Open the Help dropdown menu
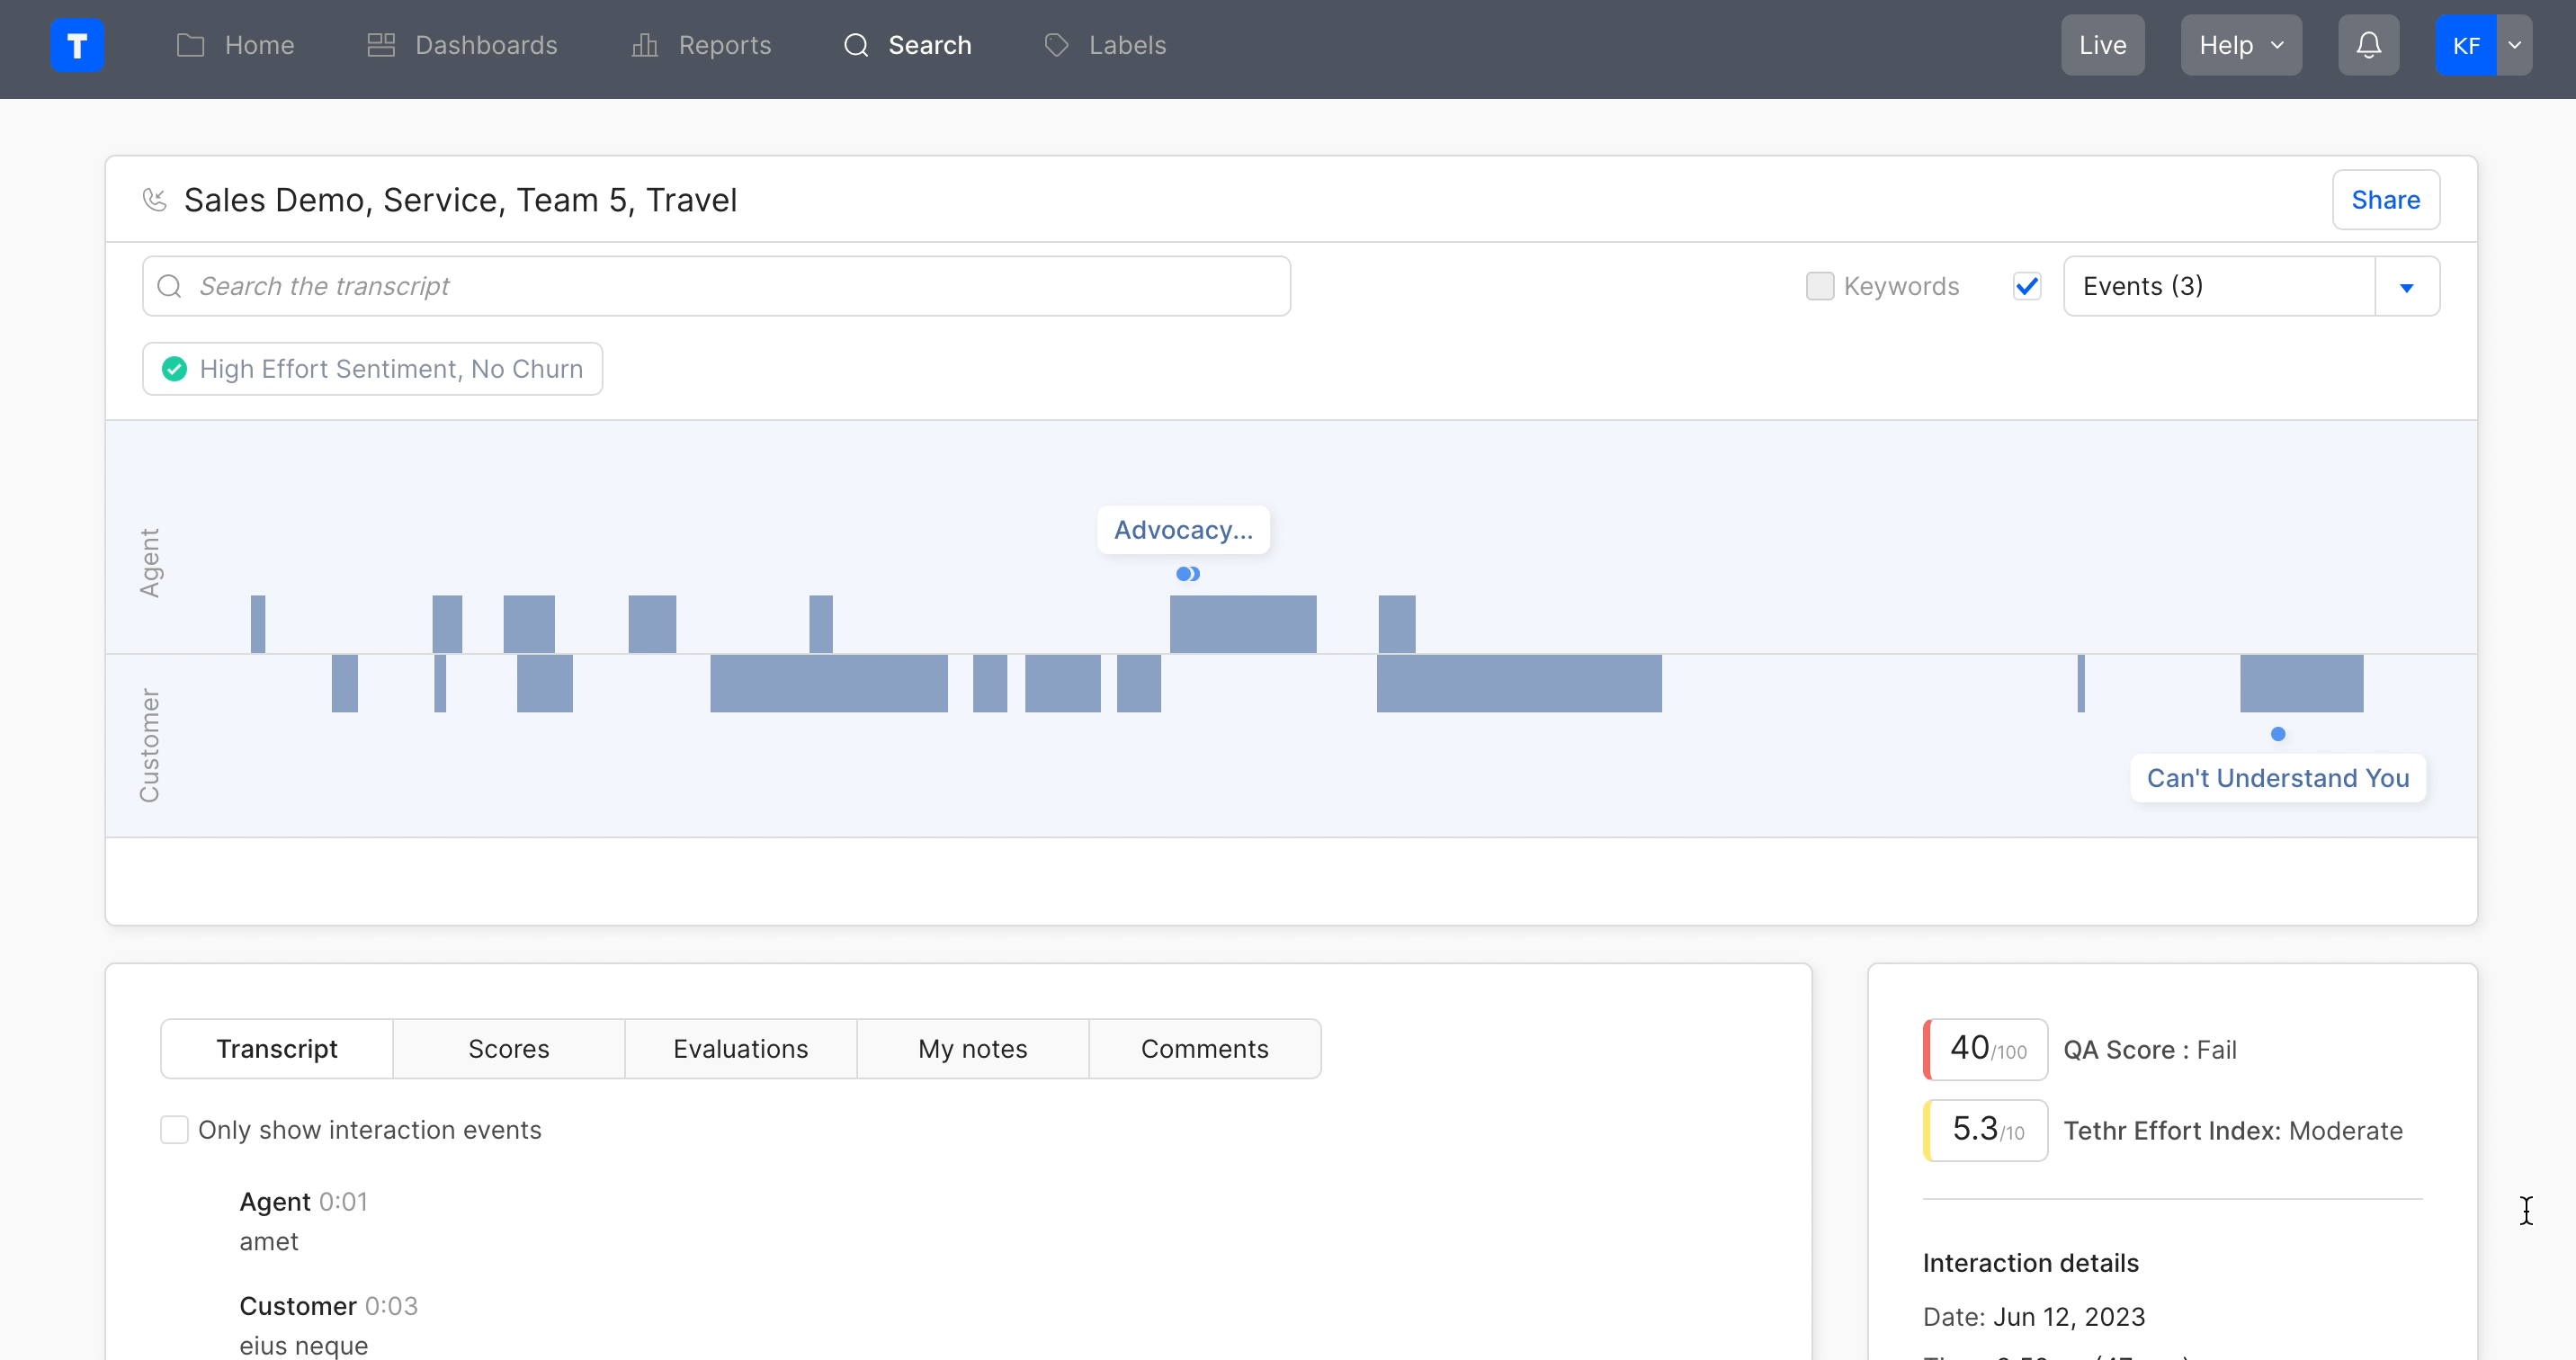 (x=2240, y=45)
